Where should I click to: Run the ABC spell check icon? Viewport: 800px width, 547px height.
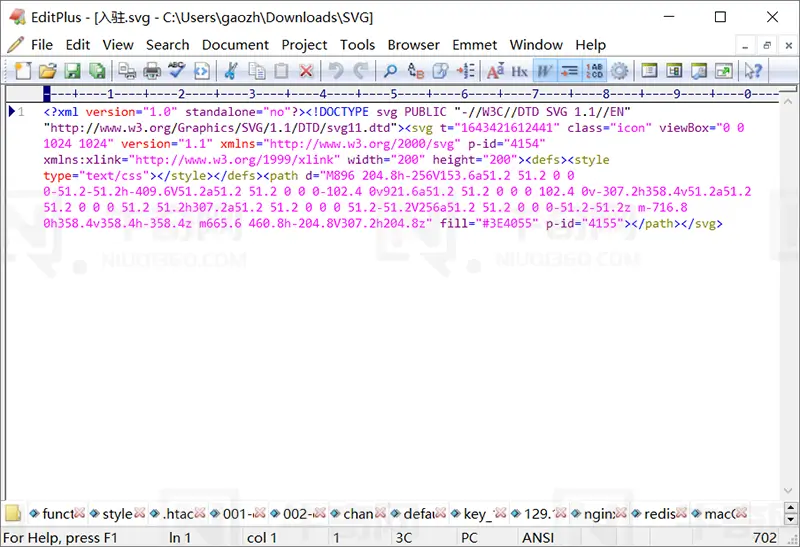[177, 70]
